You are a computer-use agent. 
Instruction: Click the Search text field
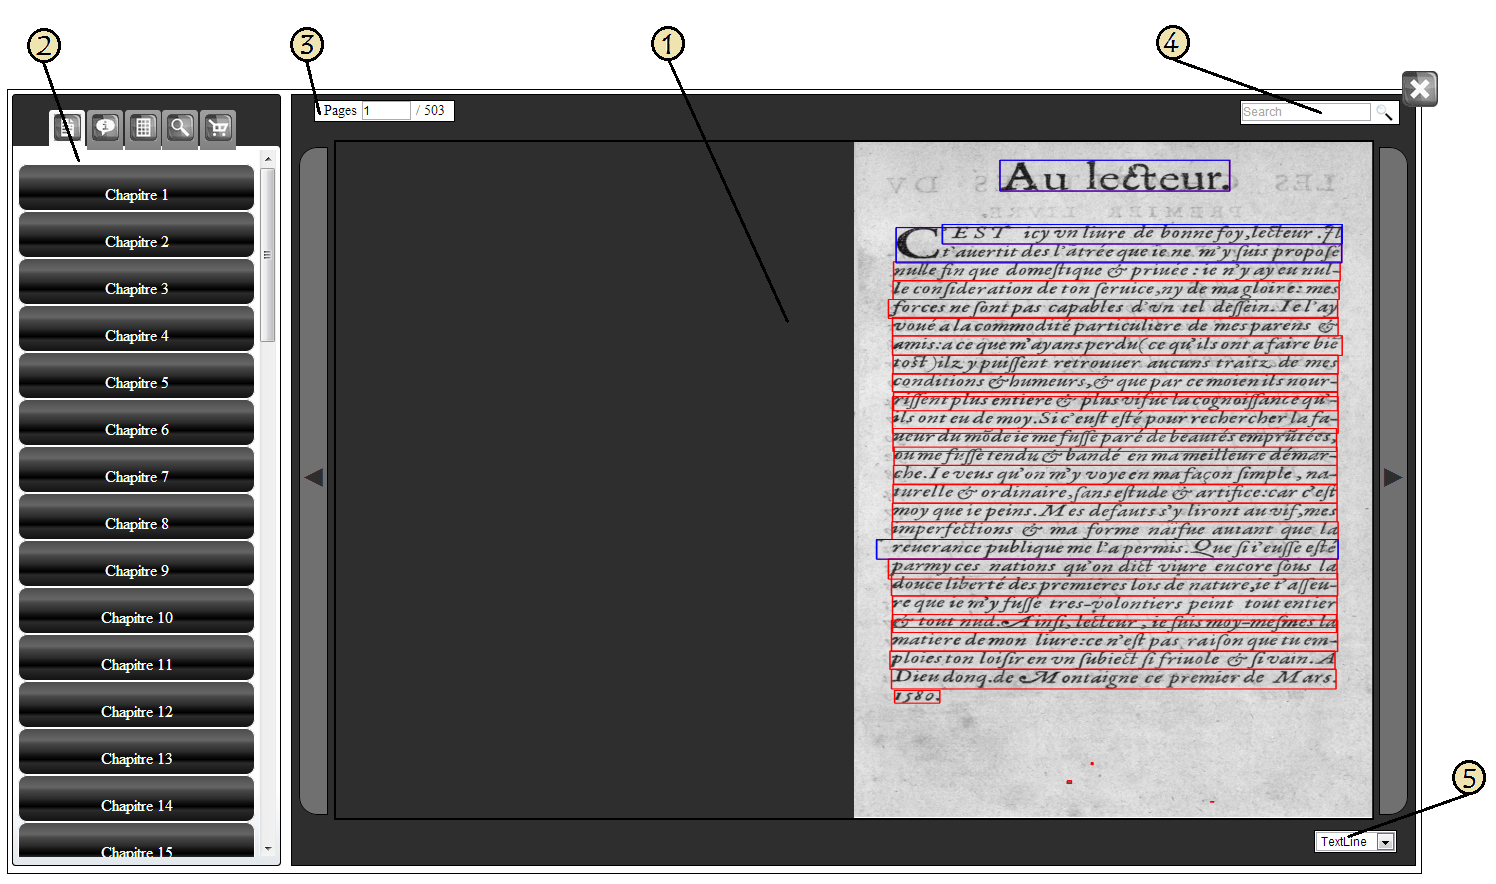point(1305,112)
